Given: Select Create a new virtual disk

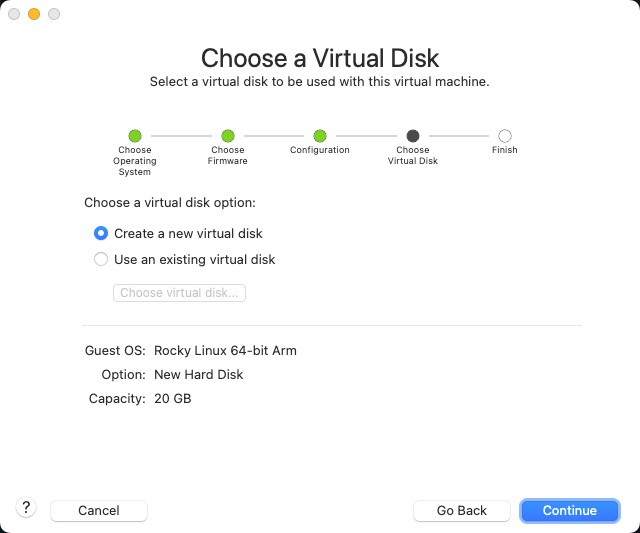Looking at the screenshot, I should pyautogui.click(x=101, y=233).
